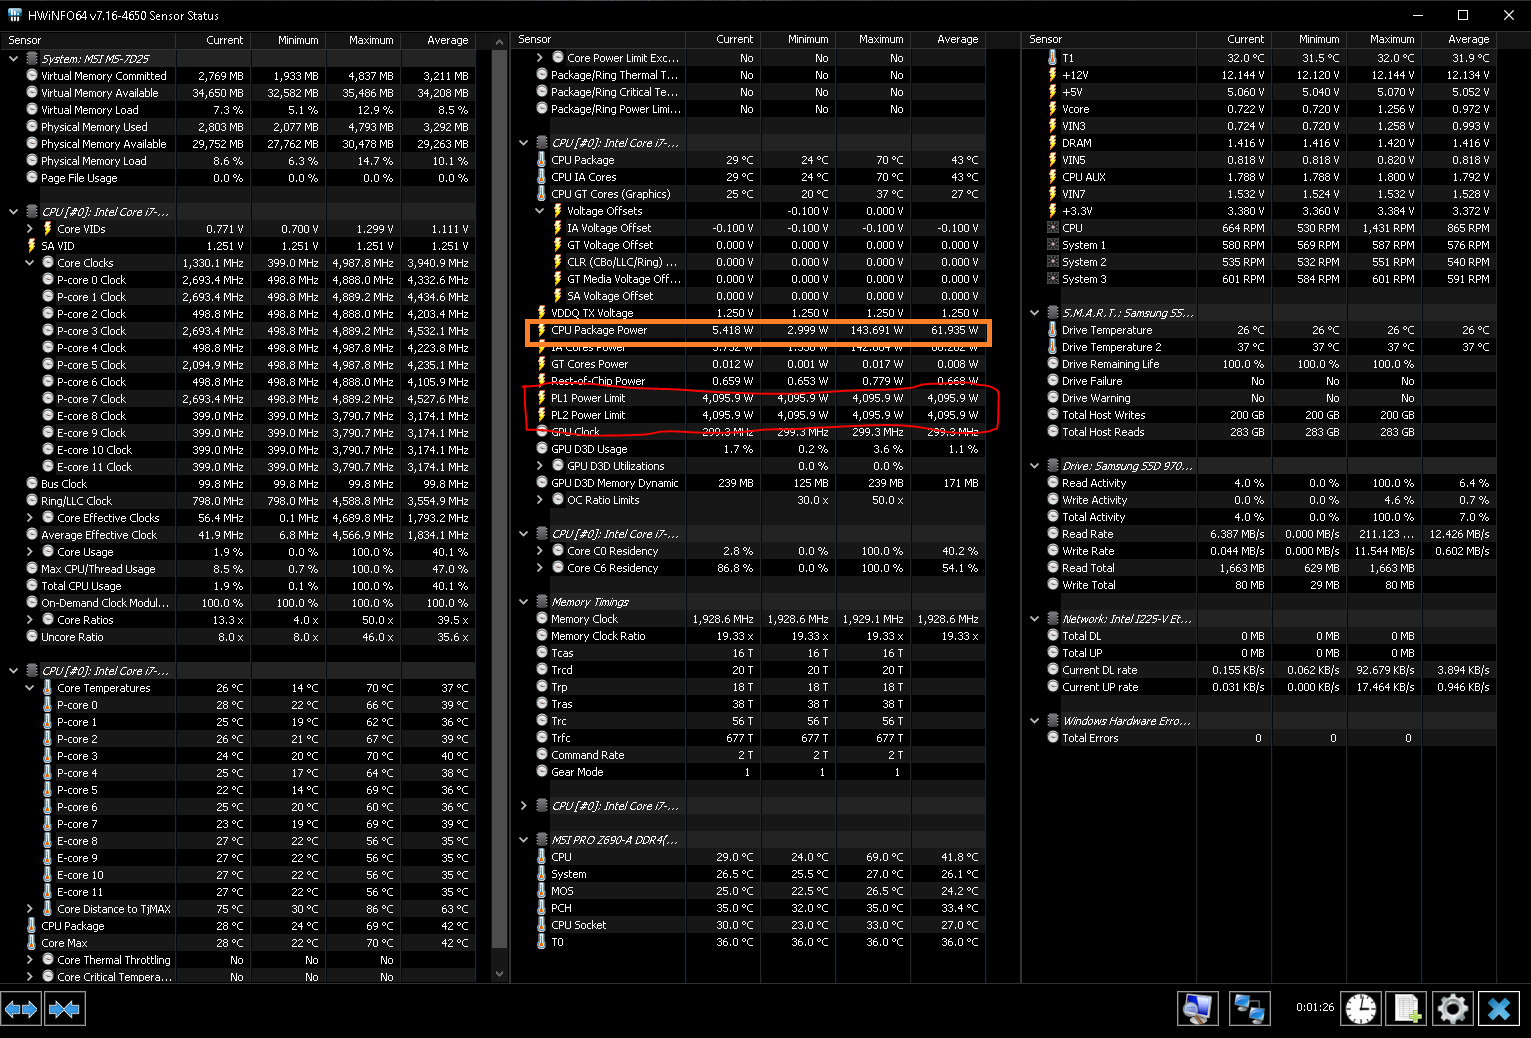Click the thermometer icon beside Core Max
The height and width of the screenshot is (1038, 1531).
click(x=32, y=943)
